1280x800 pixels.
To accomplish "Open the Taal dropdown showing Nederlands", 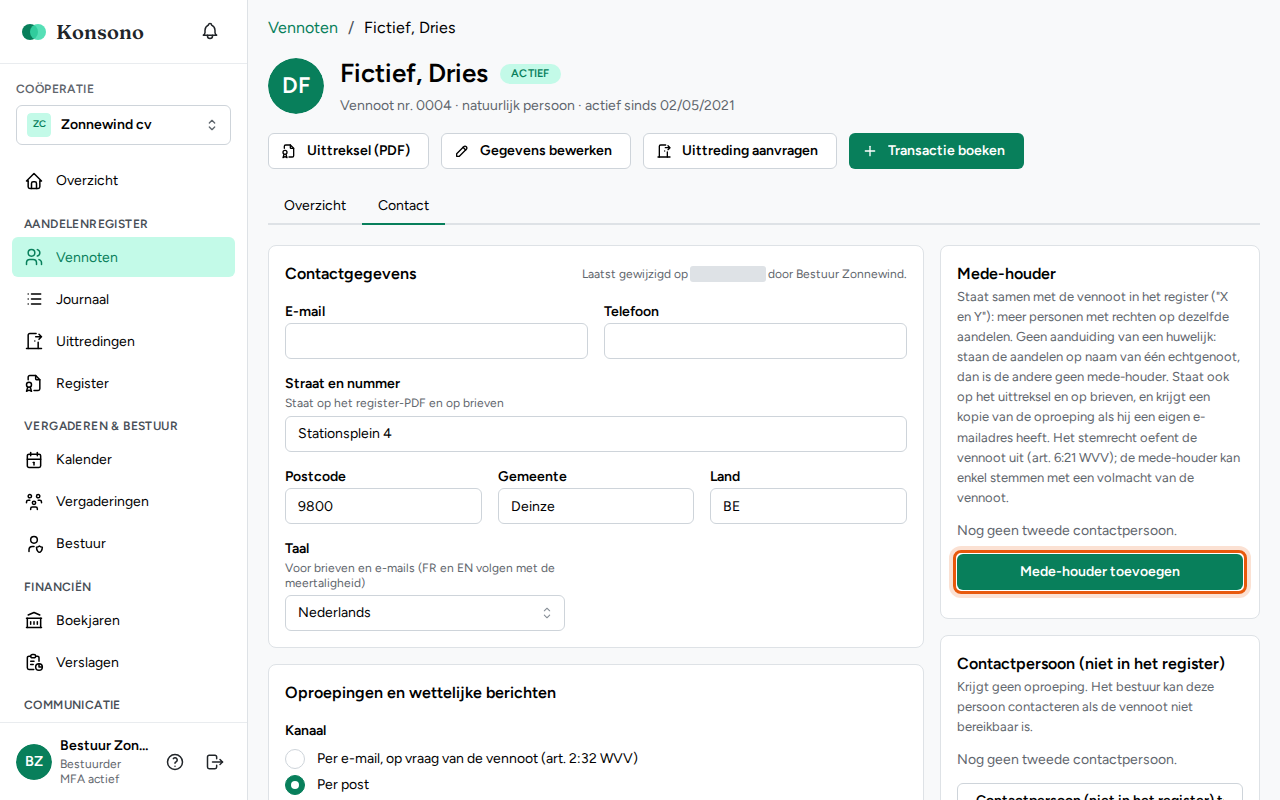I will [x=425, y=613].
